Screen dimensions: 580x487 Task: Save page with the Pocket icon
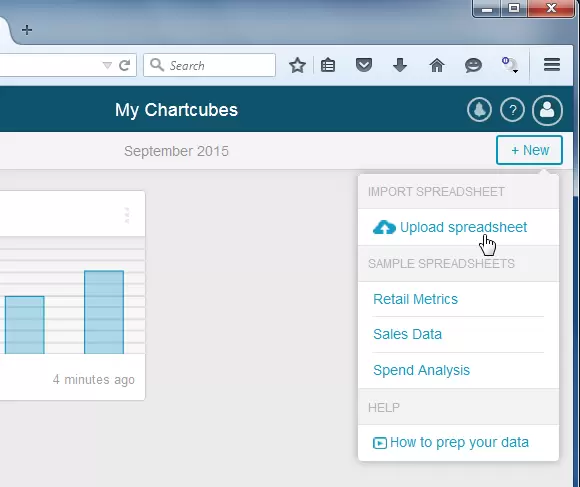pos(364,65)
